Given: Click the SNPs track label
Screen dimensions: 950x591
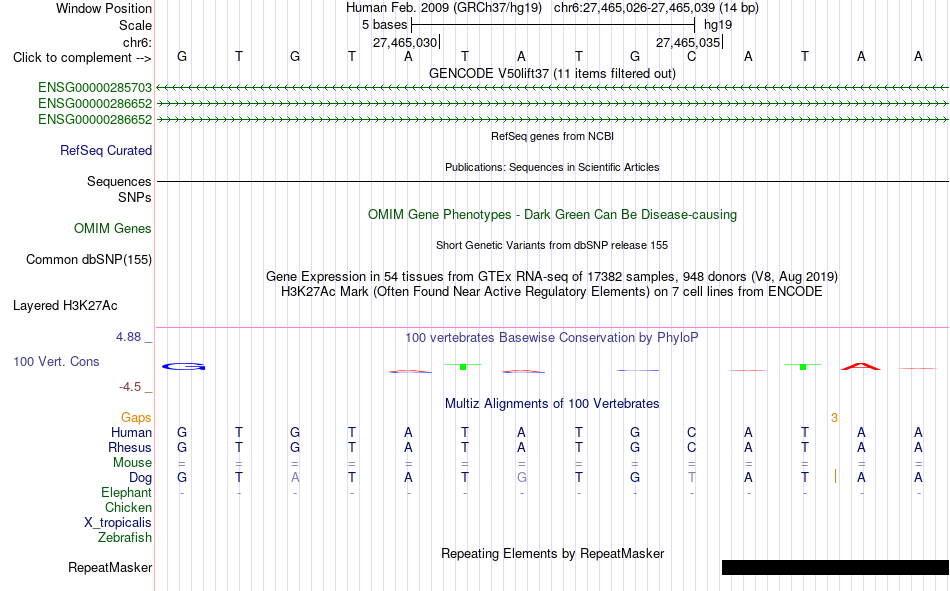Looking at the screenshot, I should (135, 198).
